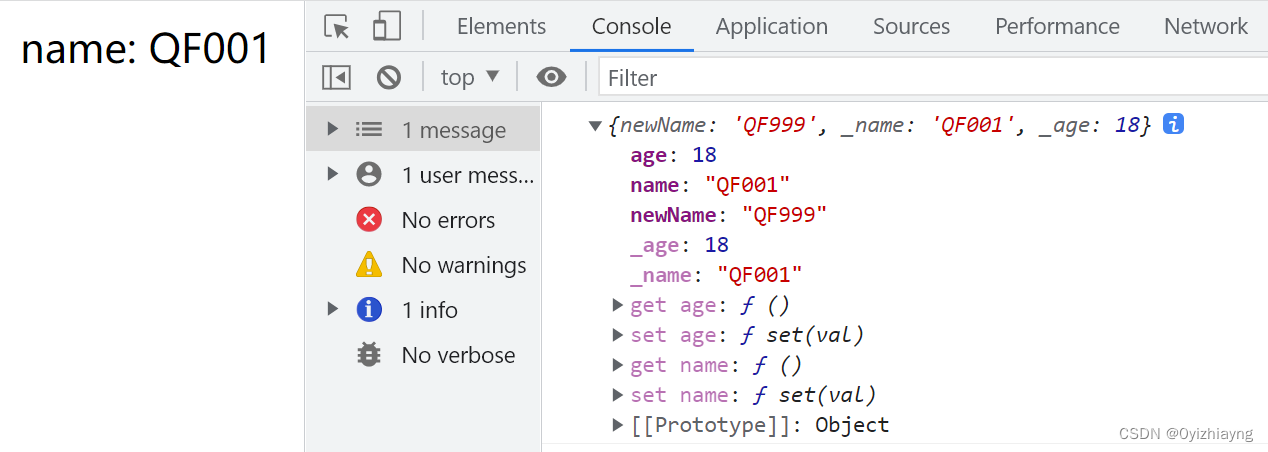Click the page text name: QF001
This screenshot has height=452, width=1268.
(x=147, y=48)
